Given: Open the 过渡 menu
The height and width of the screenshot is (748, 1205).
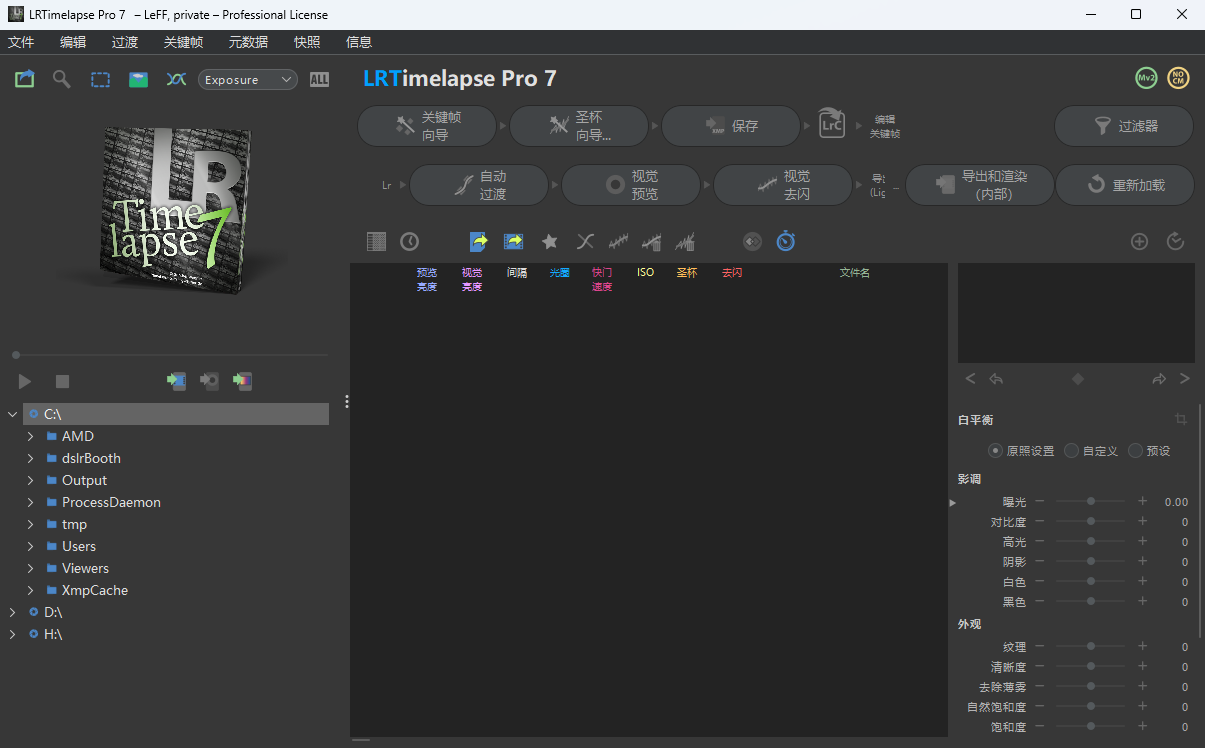Looking at the screenshot, I should [125, 42].
